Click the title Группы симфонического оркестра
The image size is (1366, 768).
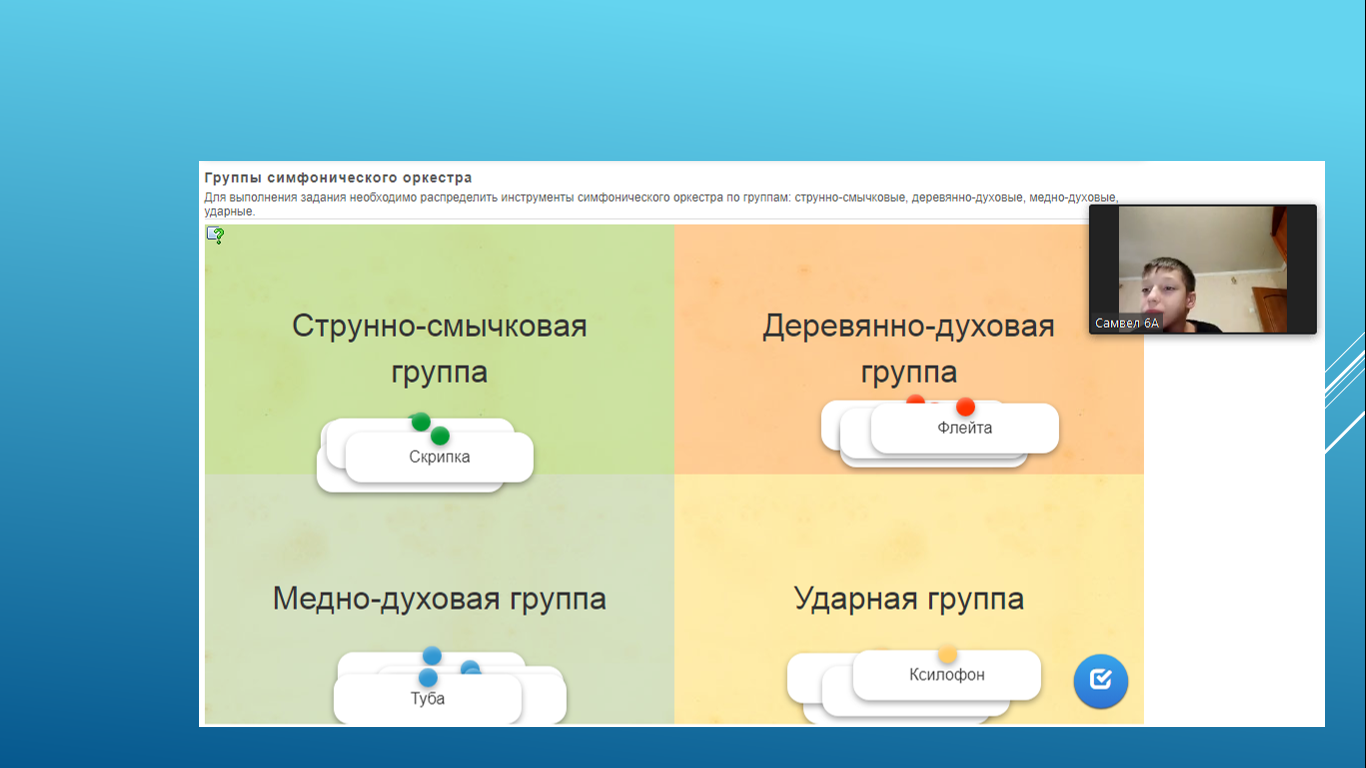pyautogui.click(x=338, y=177)
